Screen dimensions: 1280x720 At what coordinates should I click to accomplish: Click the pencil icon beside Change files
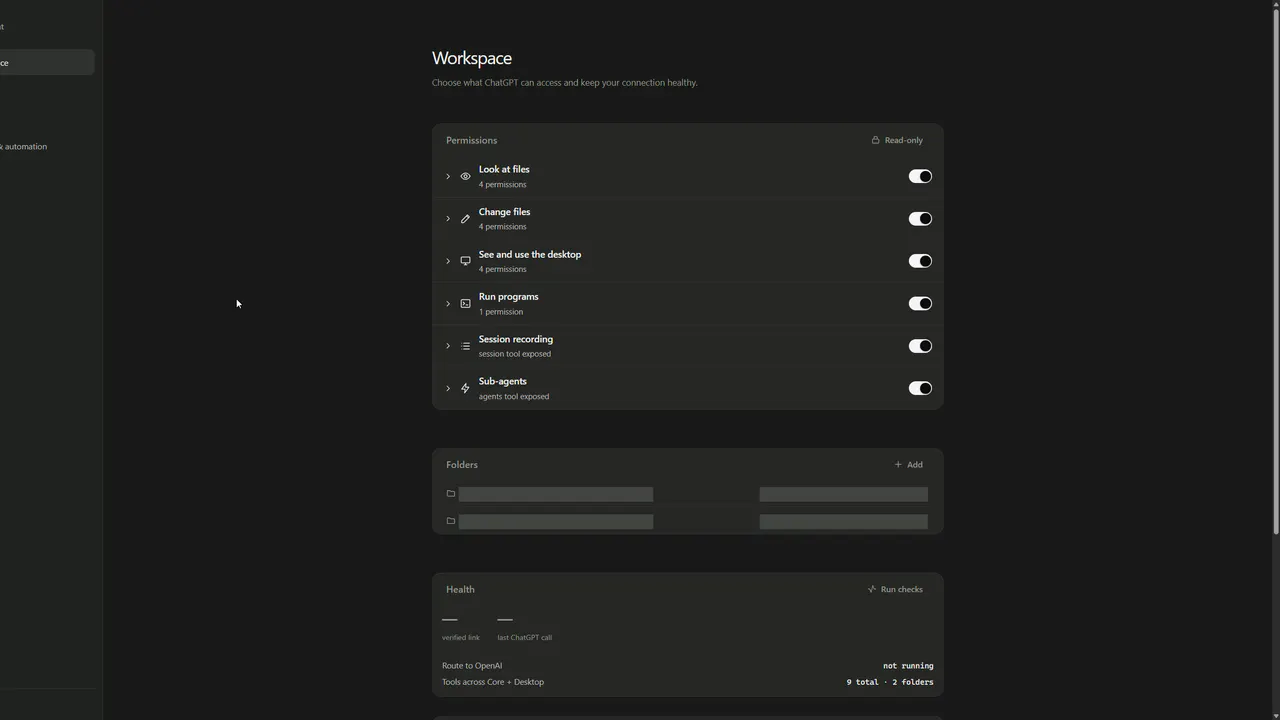pyautogui.click(x=465, y=219)
